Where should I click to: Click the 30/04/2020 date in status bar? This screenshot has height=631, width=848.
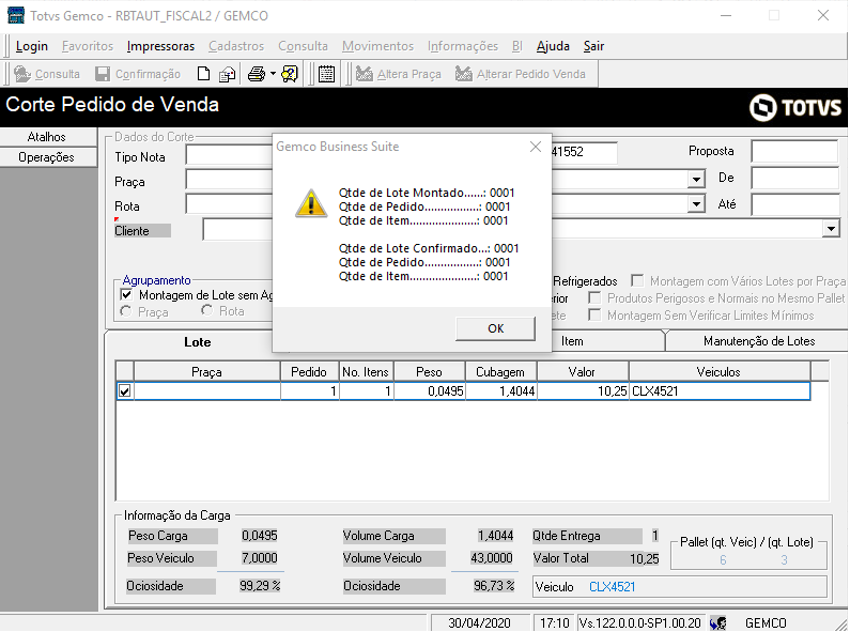tap(479, 623)
